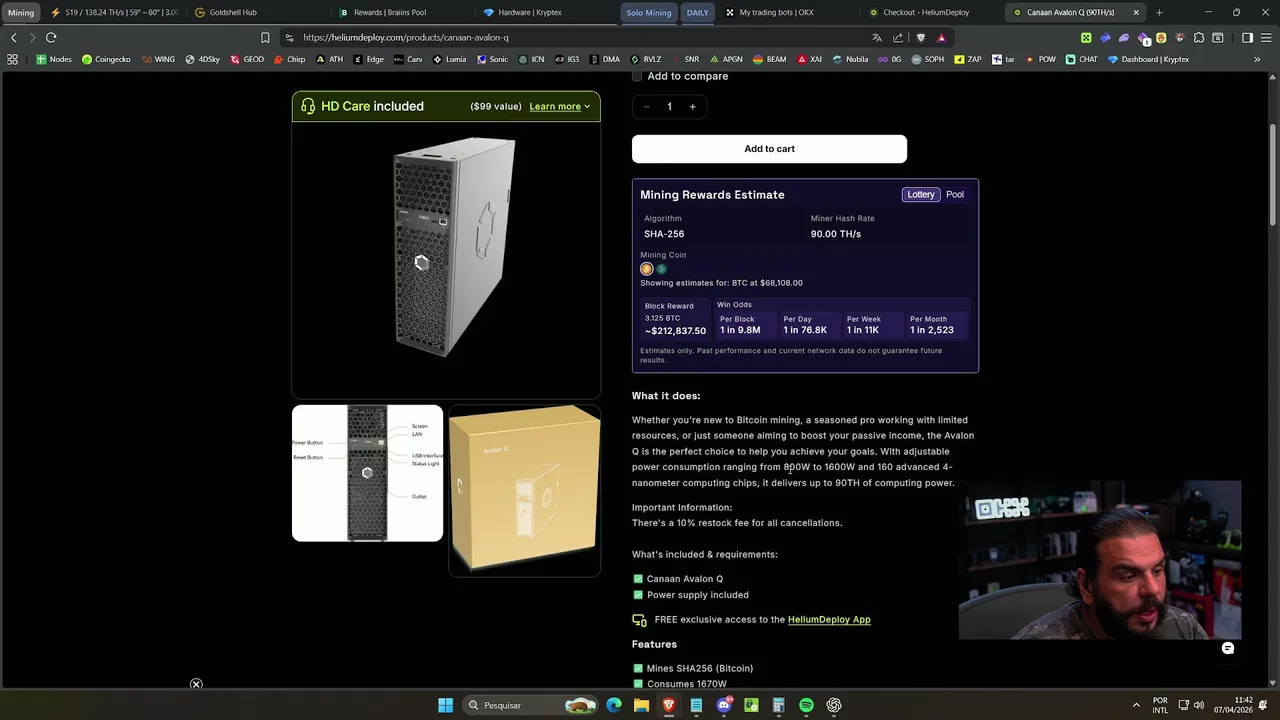
Task: Click the share icon in address bar
Action: pos(898,37)
